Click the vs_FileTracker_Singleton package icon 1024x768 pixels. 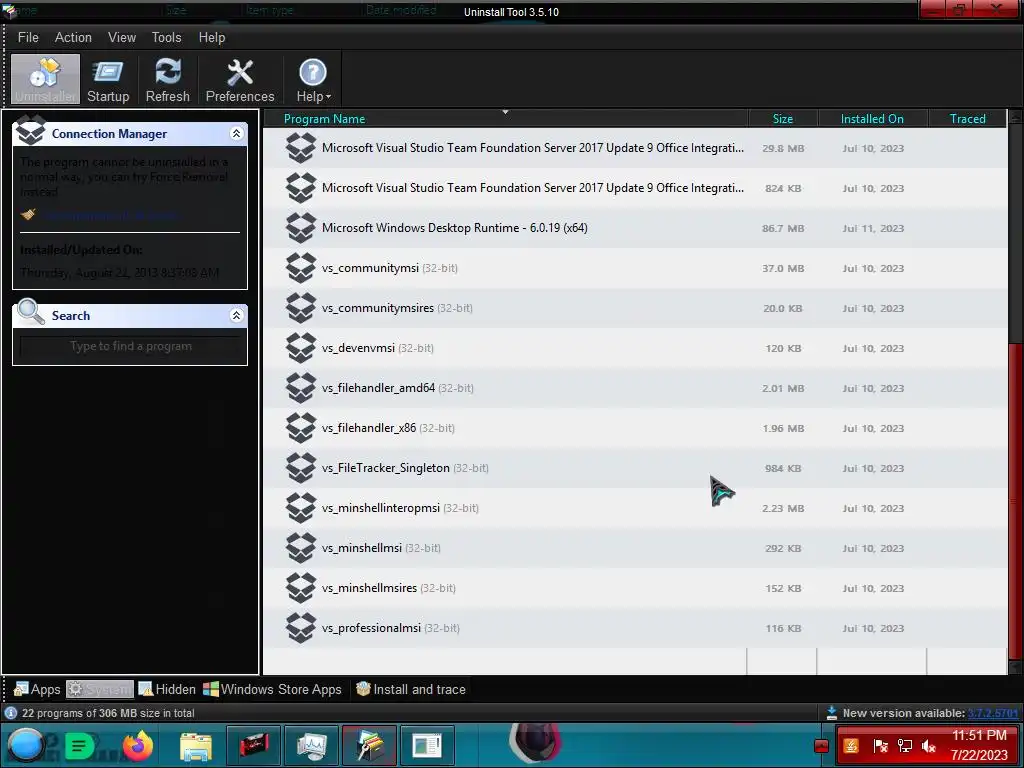pos(301,468)
